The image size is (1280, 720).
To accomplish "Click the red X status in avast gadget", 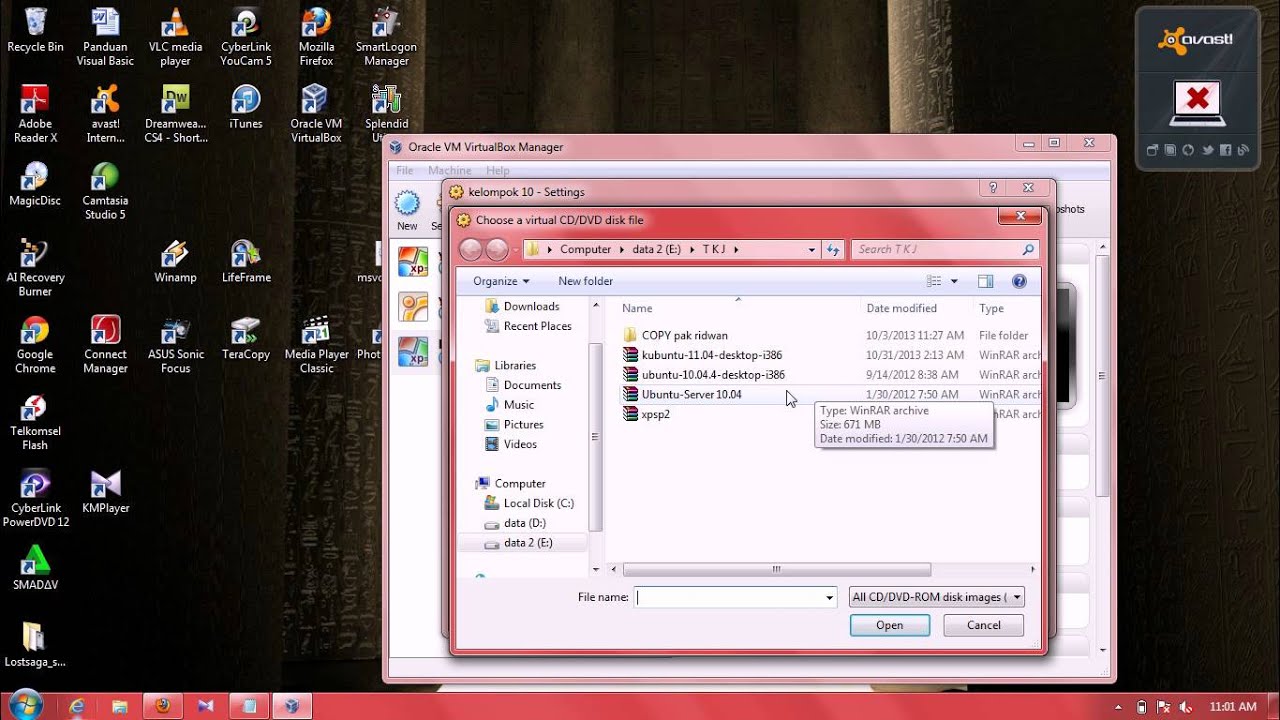I will click(x=1198, y=100).
